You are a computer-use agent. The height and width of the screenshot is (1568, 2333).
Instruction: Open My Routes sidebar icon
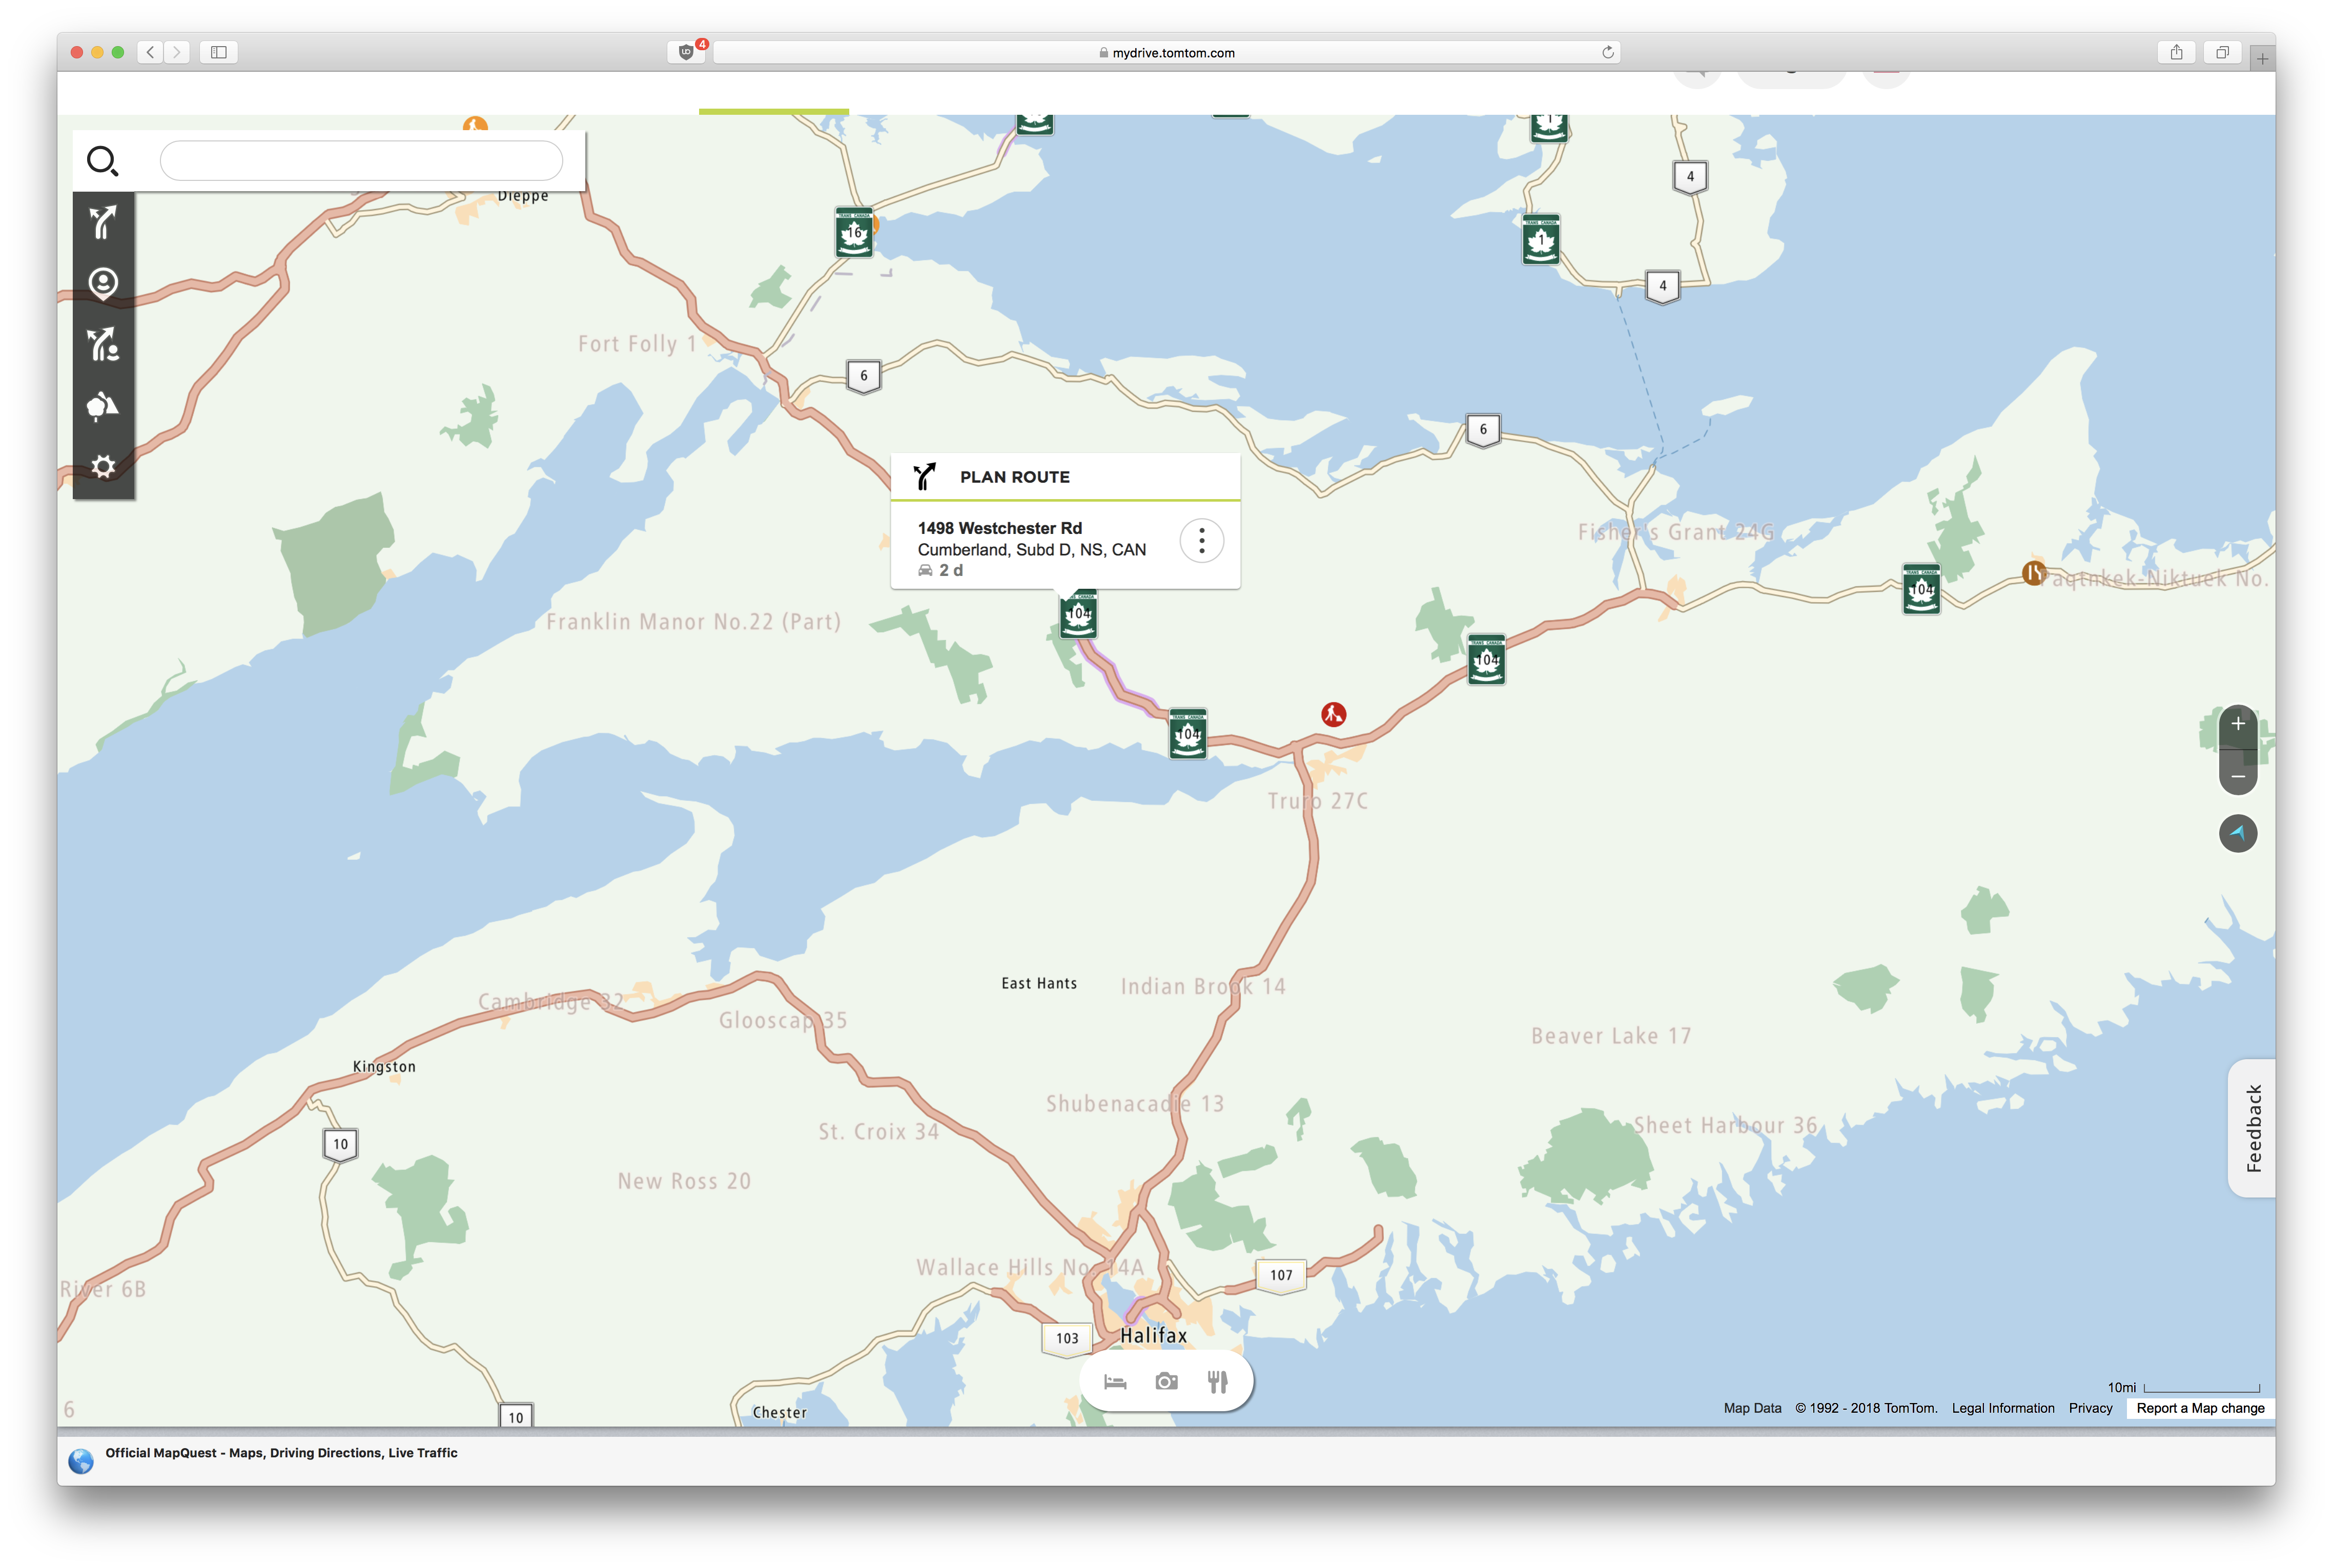103,345
